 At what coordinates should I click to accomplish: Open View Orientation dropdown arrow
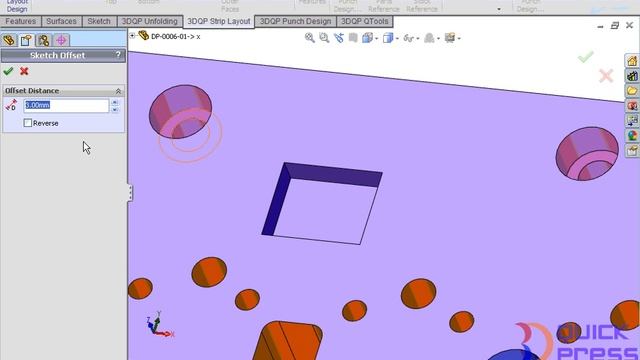click(376, 39)
